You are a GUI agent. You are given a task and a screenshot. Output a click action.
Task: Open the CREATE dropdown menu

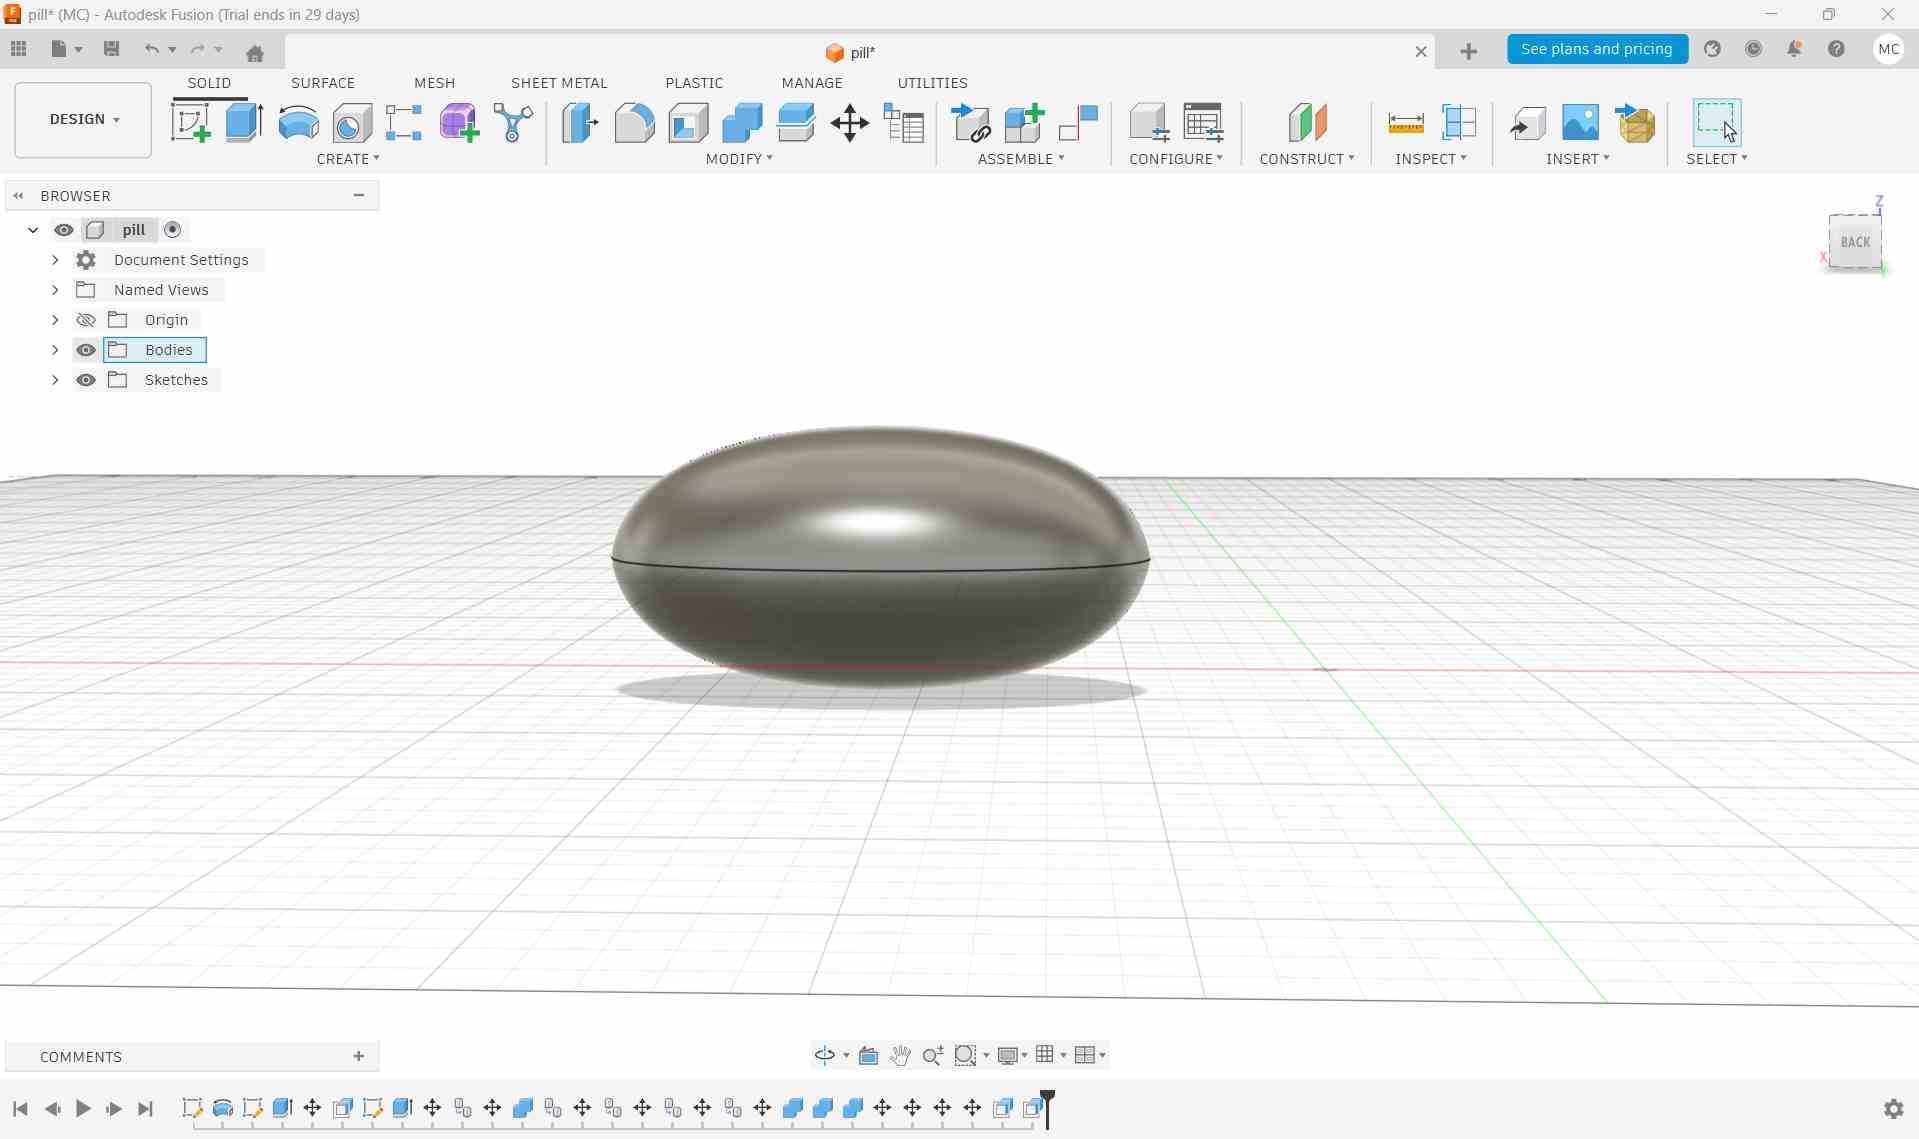coord(349,159)
